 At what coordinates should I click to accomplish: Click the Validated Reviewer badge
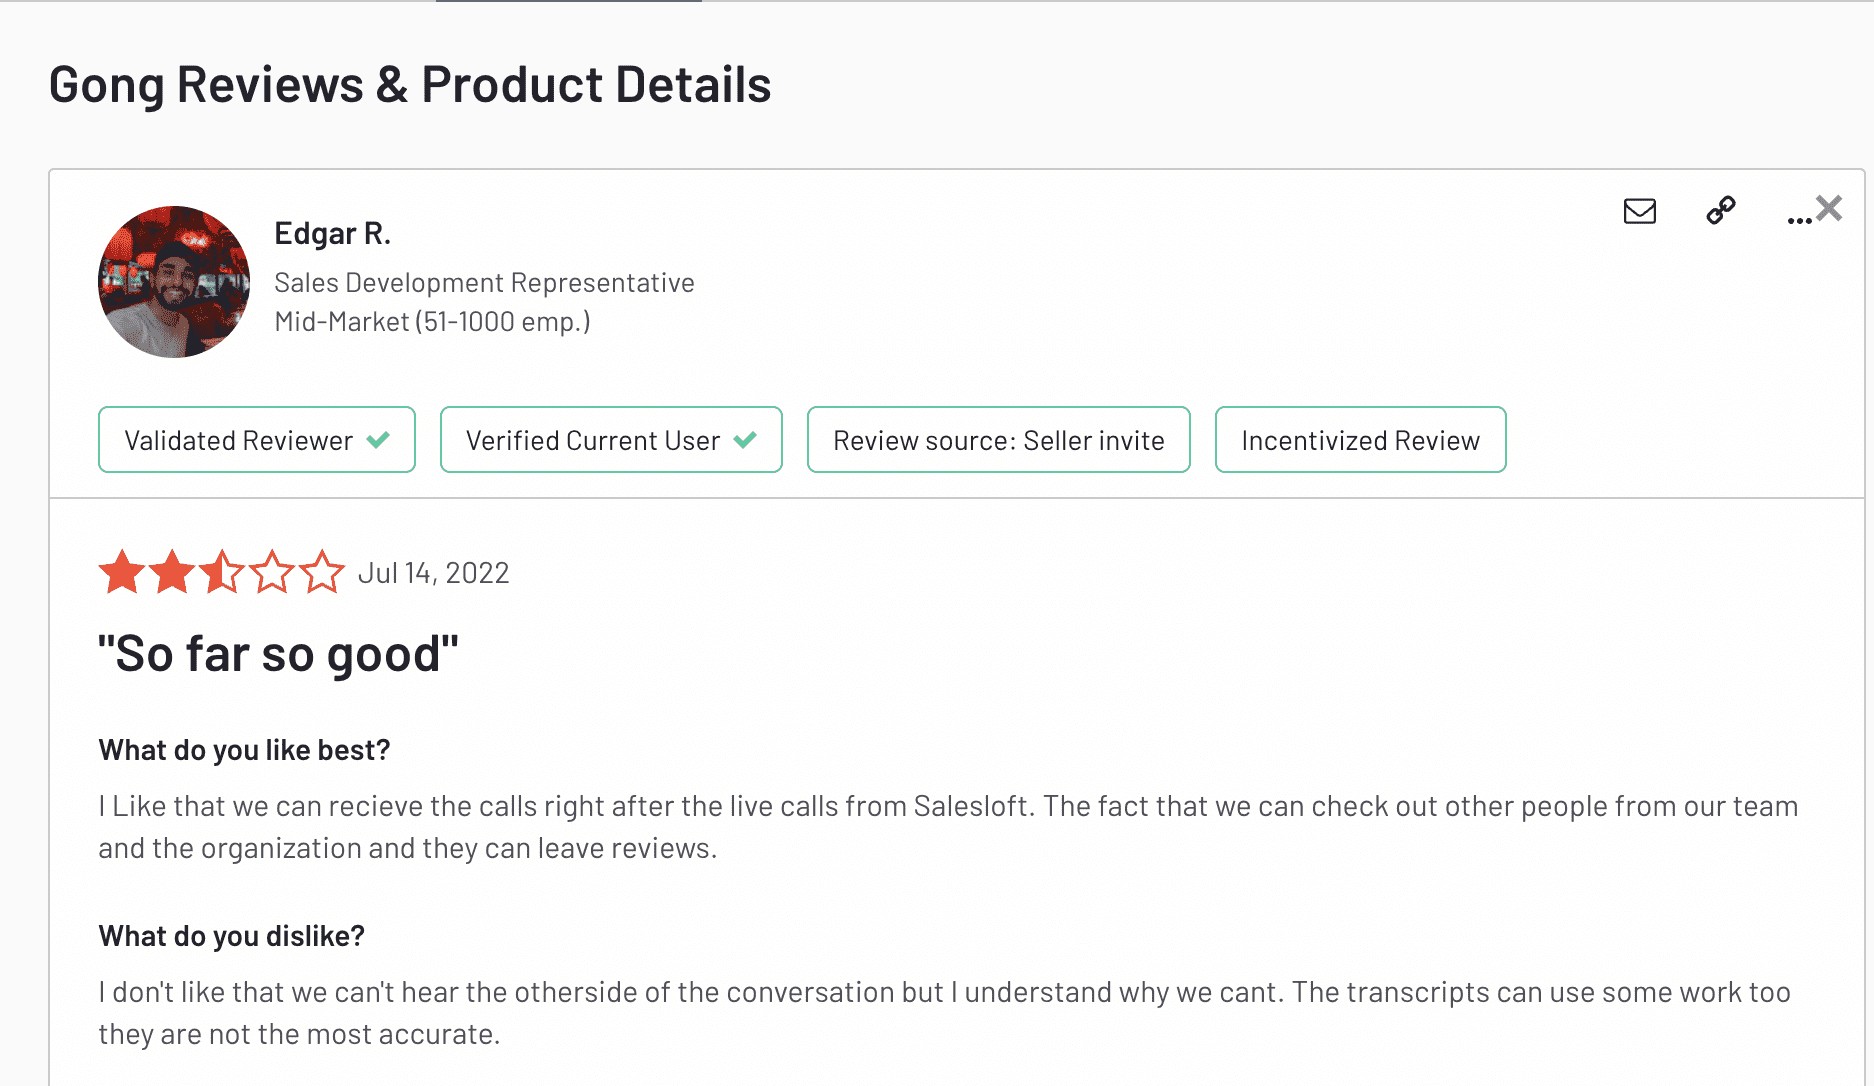point(257,440)
